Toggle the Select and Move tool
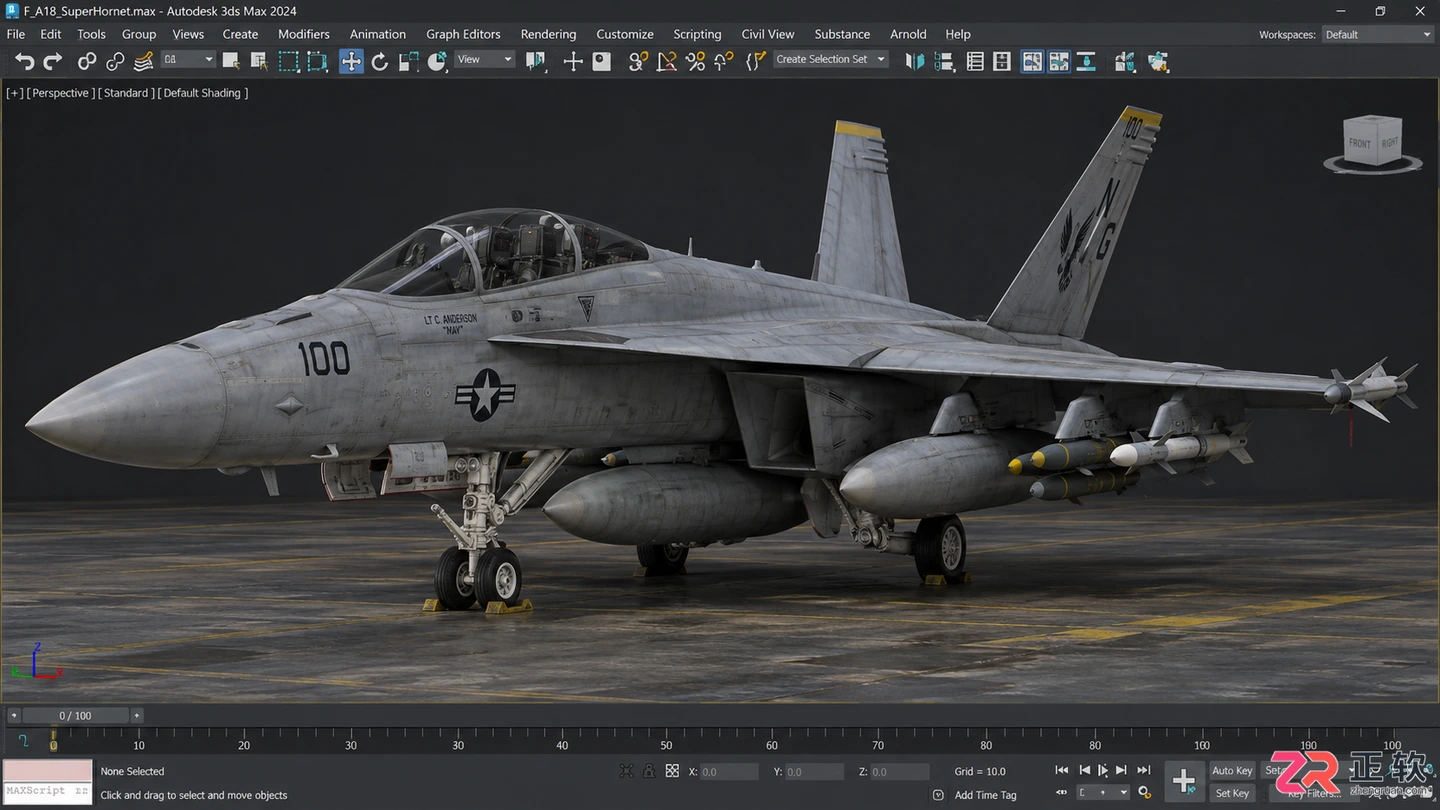The width and height of the screenshot is (1440, 810). (351, 61)
